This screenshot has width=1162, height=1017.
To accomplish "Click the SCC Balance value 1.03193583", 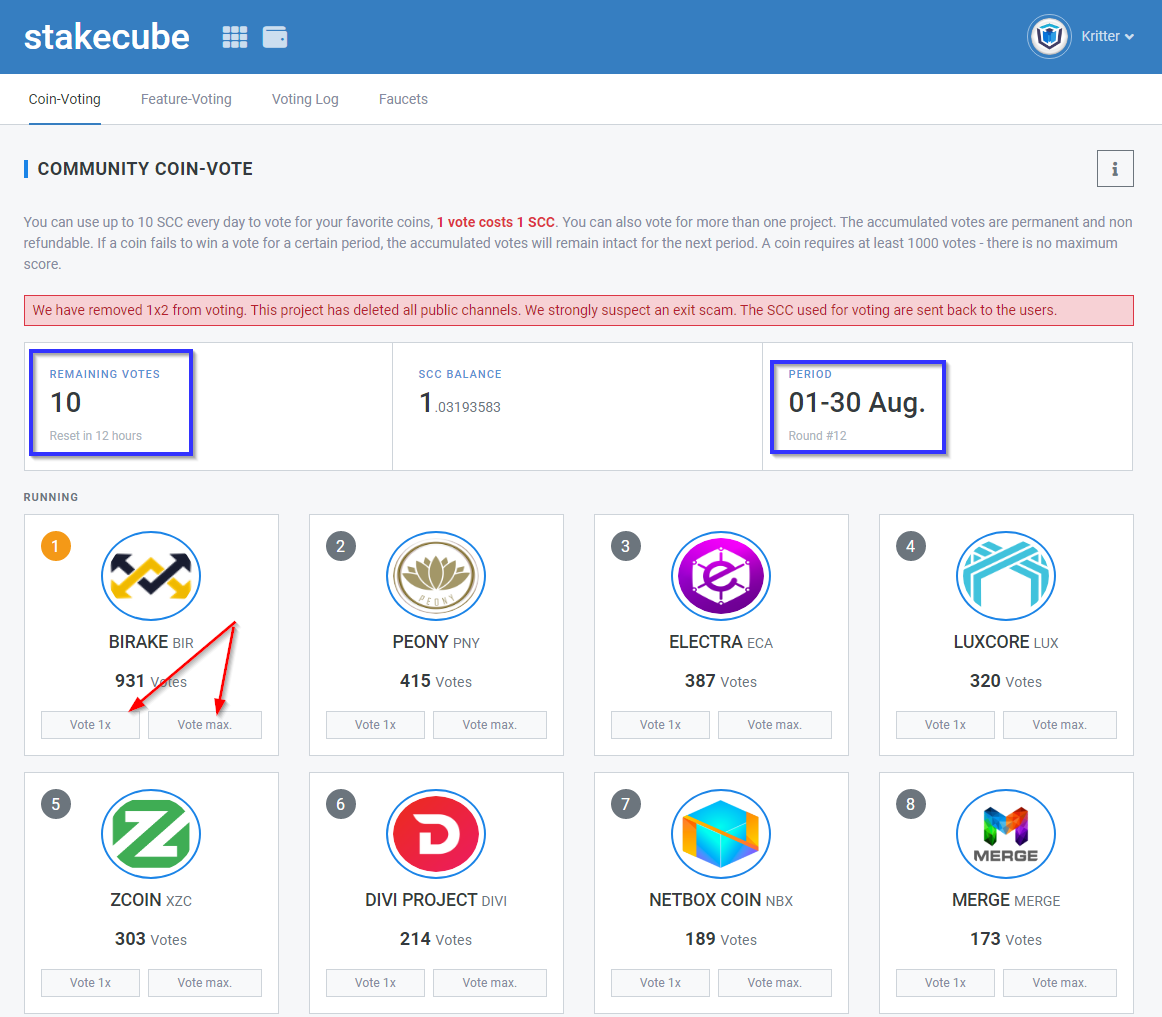I will (x=460, y=404).
